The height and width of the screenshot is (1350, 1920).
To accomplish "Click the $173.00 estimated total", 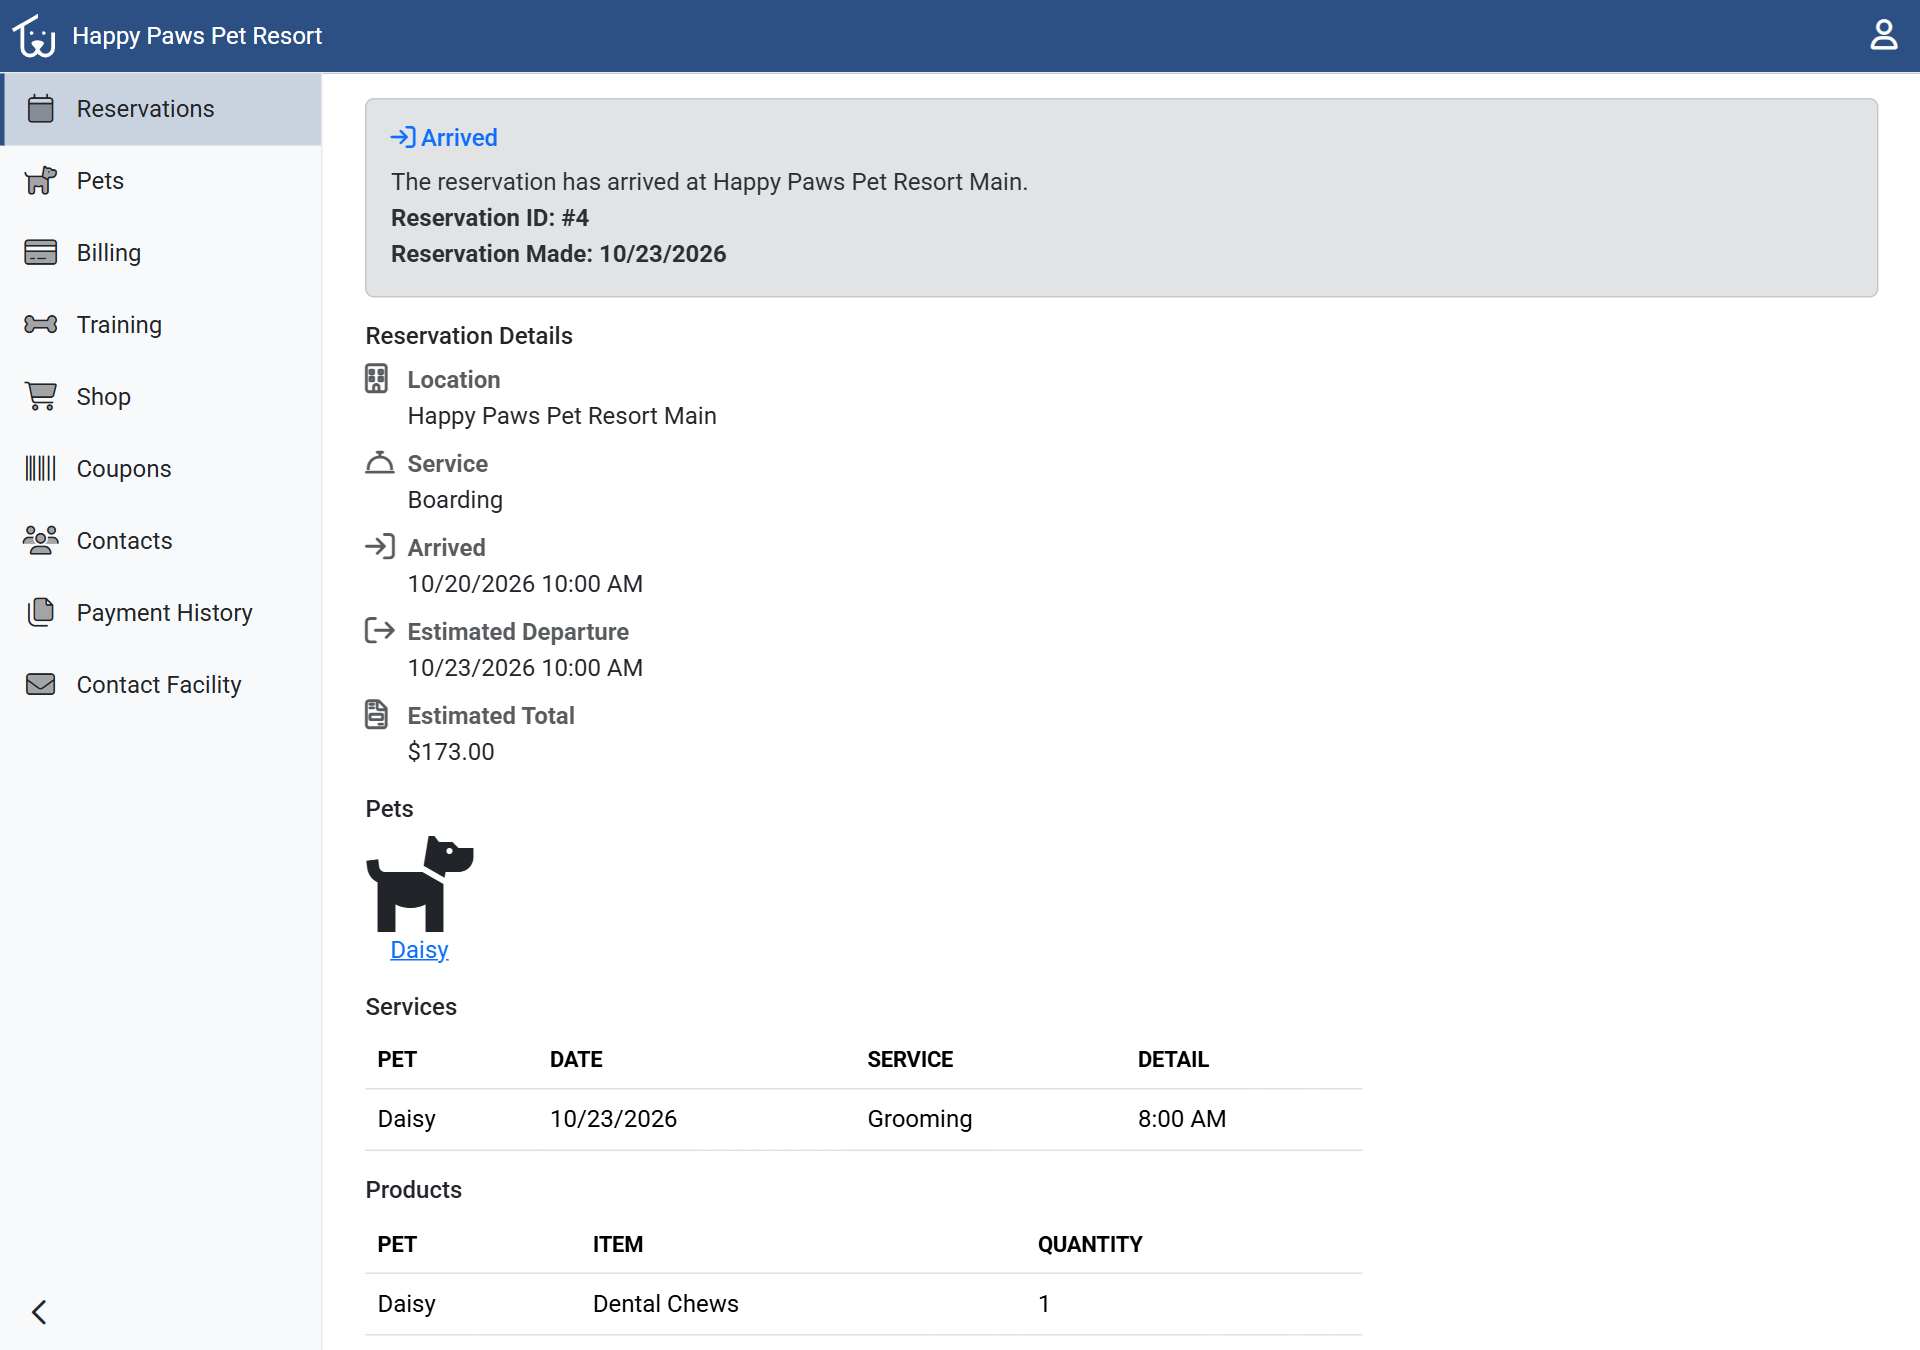I will pyautogui.click(x=451, y=752).
